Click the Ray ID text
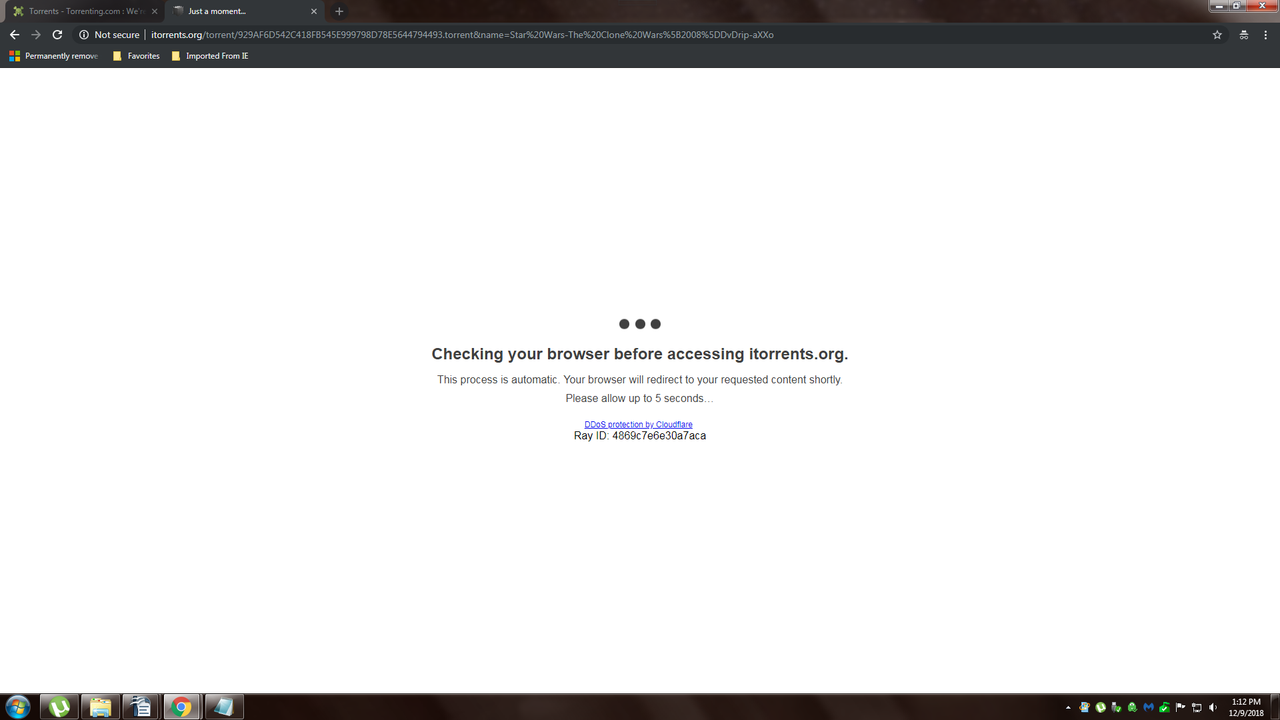Viewport: 1280px width, 720px height. pos(640,436)
